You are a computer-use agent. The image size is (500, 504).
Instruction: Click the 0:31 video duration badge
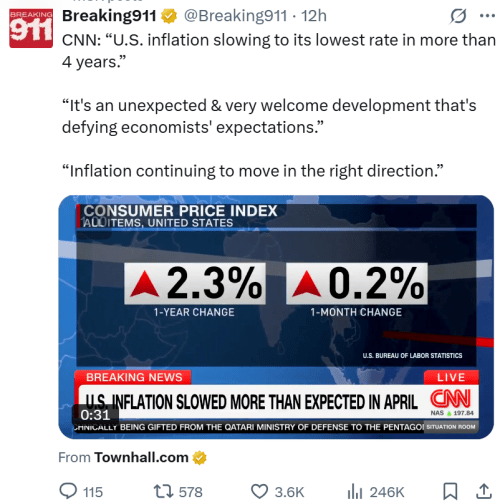95,415
